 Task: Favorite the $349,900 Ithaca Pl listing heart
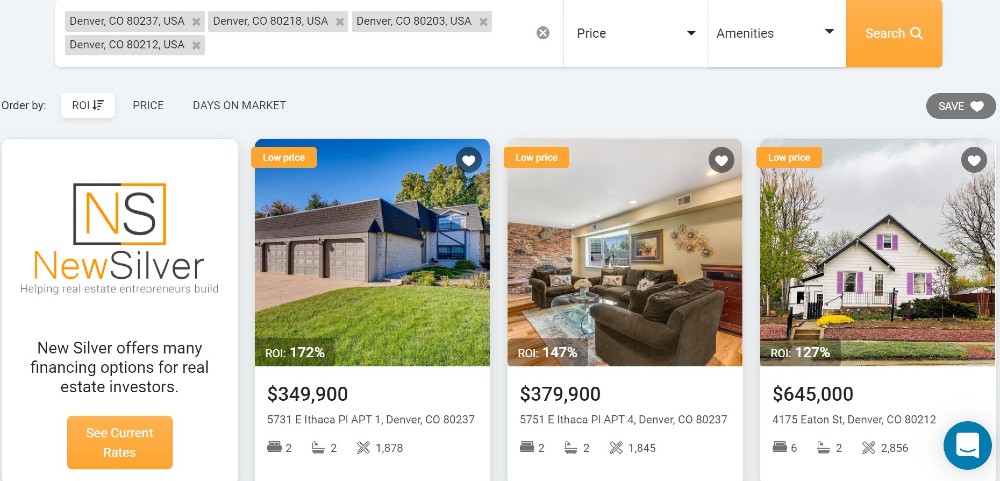[x=469, y=160]
